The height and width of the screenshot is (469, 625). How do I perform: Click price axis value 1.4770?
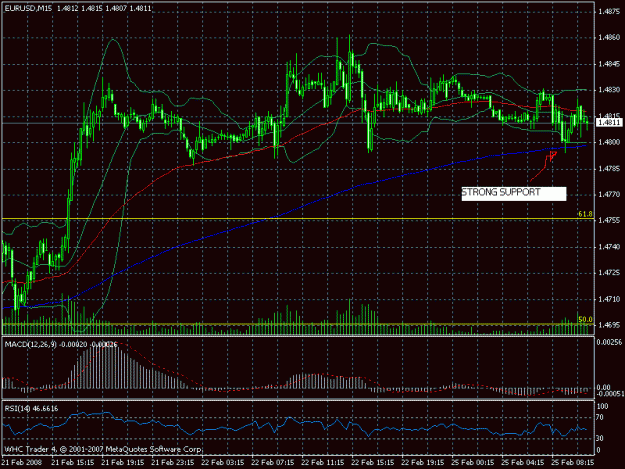[x=609, y=194]
